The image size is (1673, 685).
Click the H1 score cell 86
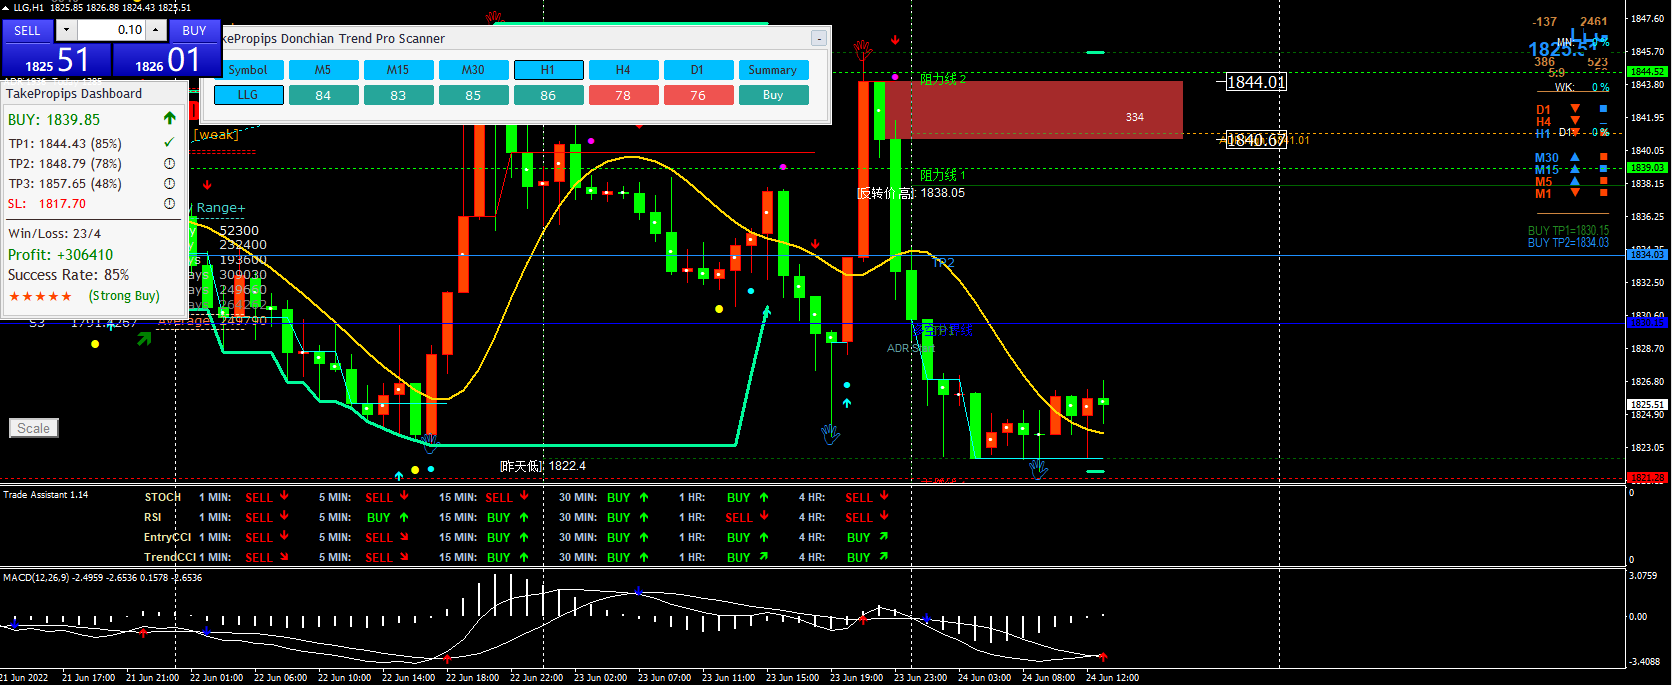pyautogui.click(x=548, y=95)
